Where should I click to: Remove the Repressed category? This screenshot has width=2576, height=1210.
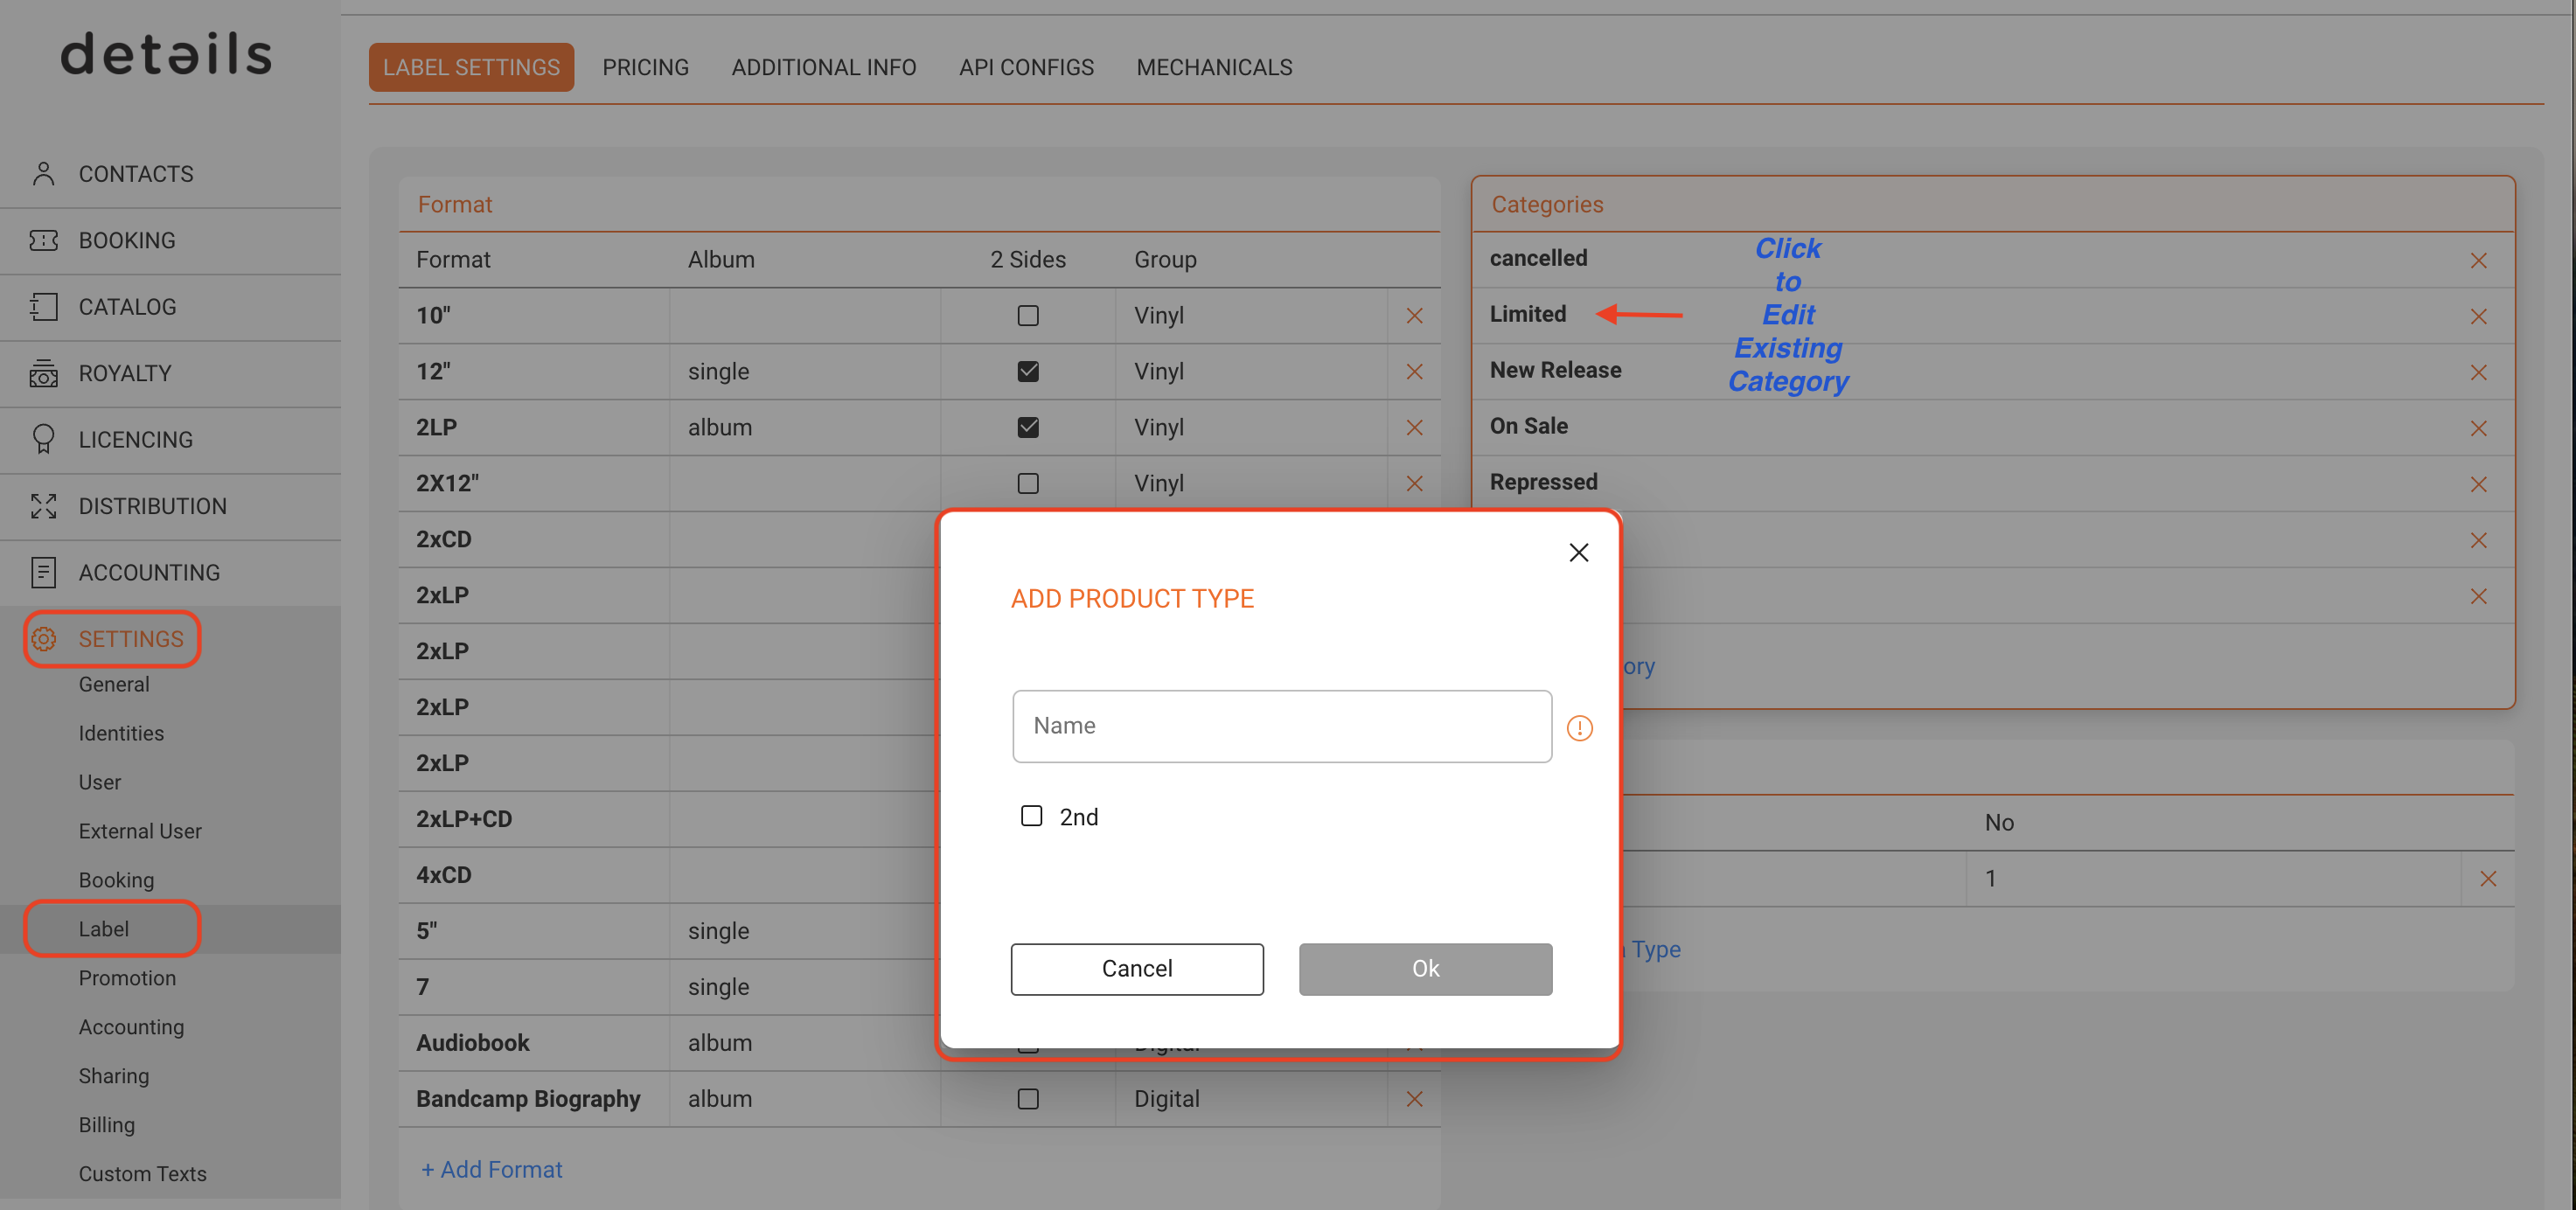point(2478,485)
